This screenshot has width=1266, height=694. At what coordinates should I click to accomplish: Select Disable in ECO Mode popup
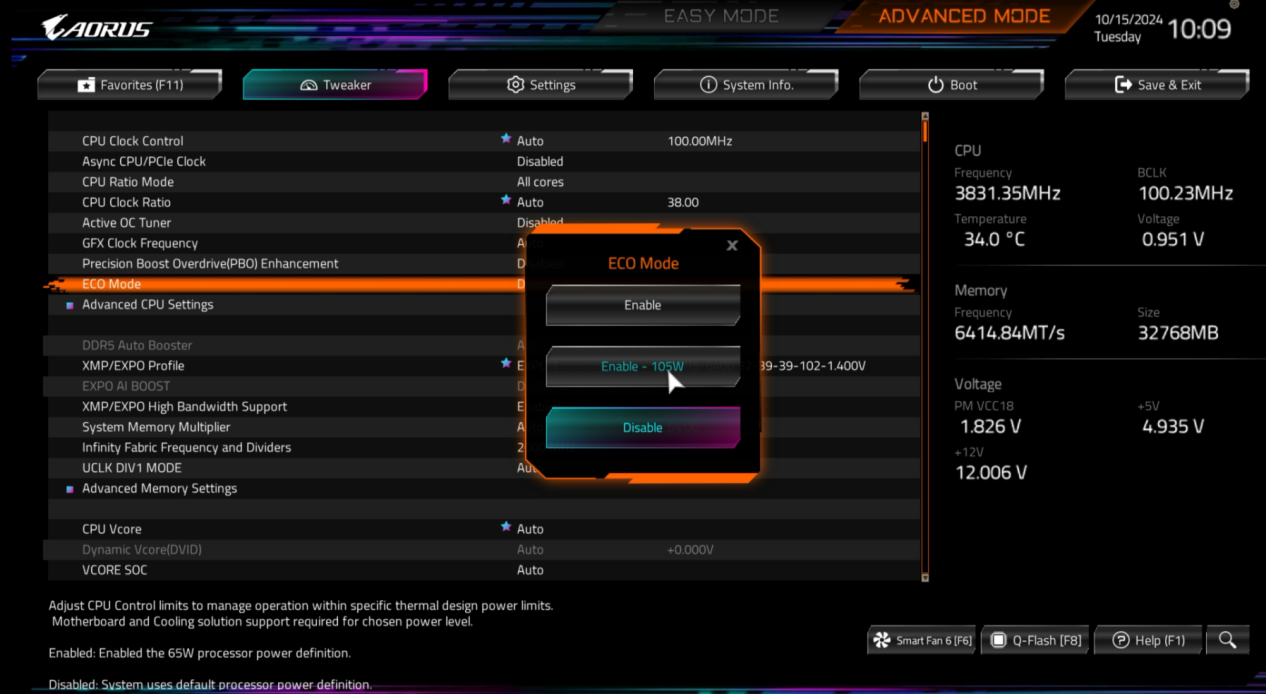pyautogui.click(x=642, y=427)
